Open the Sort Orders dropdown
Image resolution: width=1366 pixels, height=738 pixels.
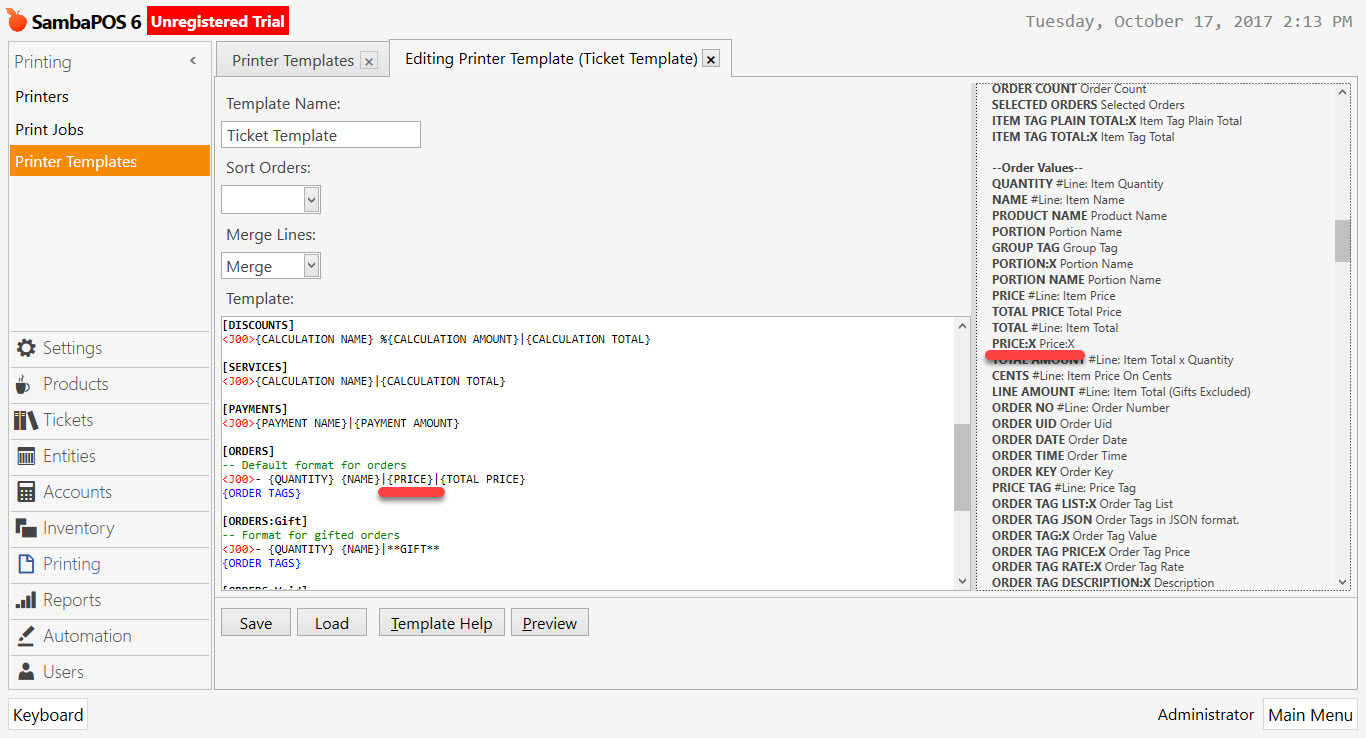[x=270, y=199]
